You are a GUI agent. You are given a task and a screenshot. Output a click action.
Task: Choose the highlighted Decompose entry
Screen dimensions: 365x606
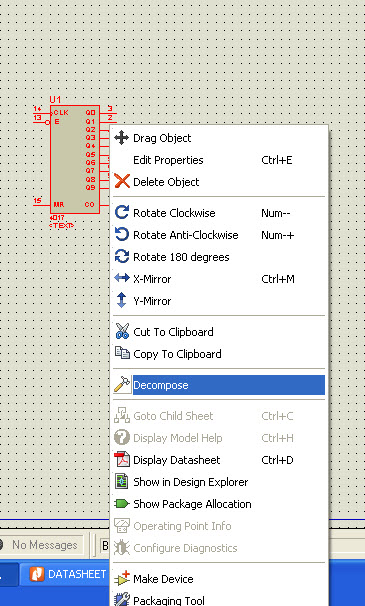219,385
